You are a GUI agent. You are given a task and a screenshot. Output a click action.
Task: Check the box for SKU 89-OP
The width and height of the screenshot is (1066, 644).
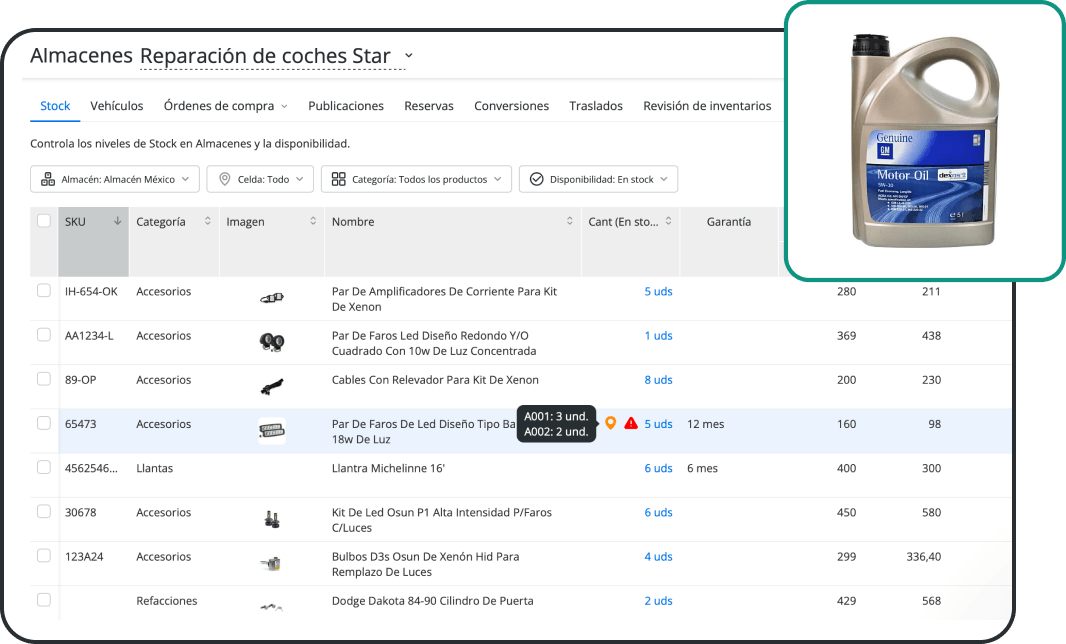(44, 379)
